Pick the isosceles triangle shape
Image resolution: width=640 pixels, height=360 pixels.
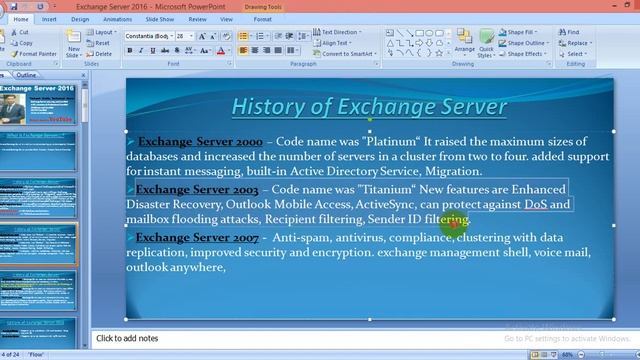coord(390,43)
